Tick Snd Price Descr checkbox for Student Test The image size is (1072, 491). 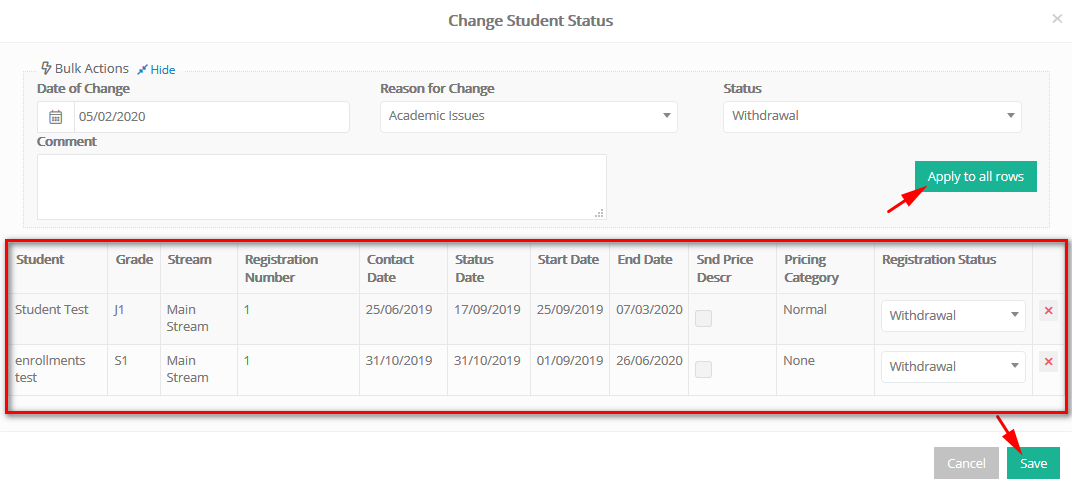click(704, 318)
